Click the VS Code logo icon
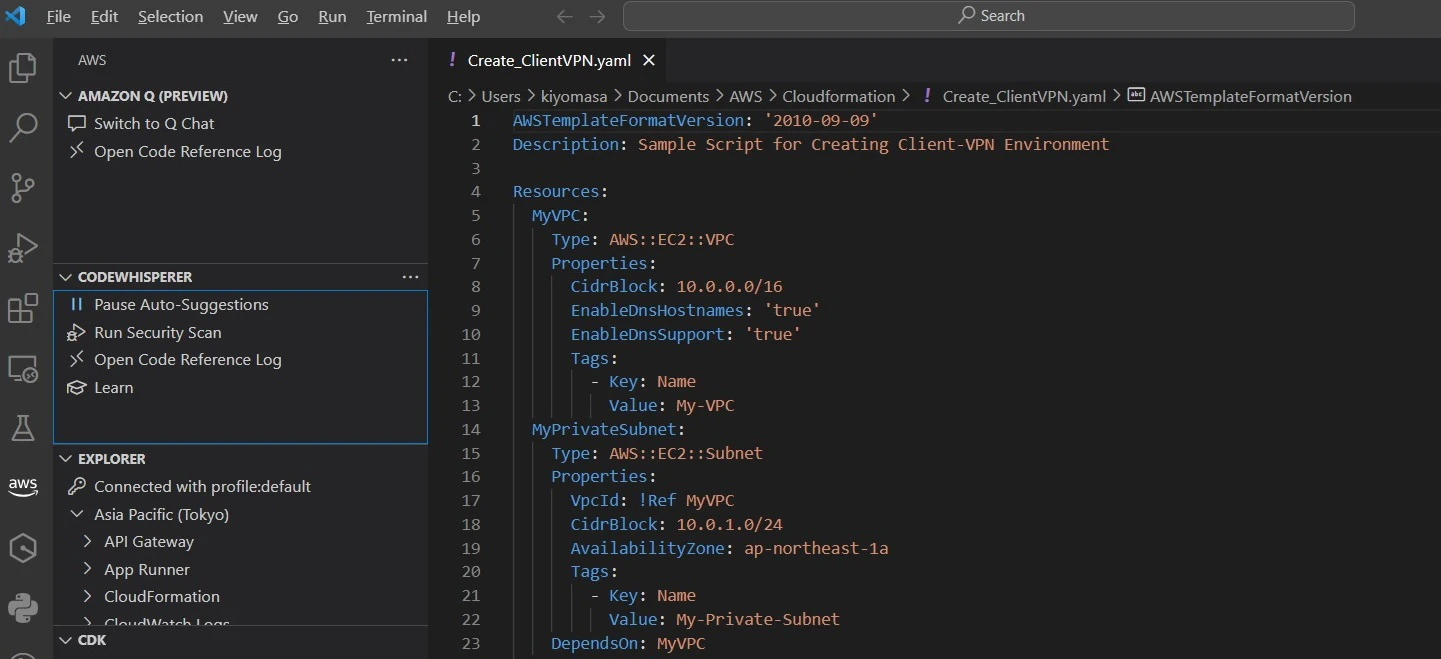Screen dimensions: 1441x659 tap(16, 16)
